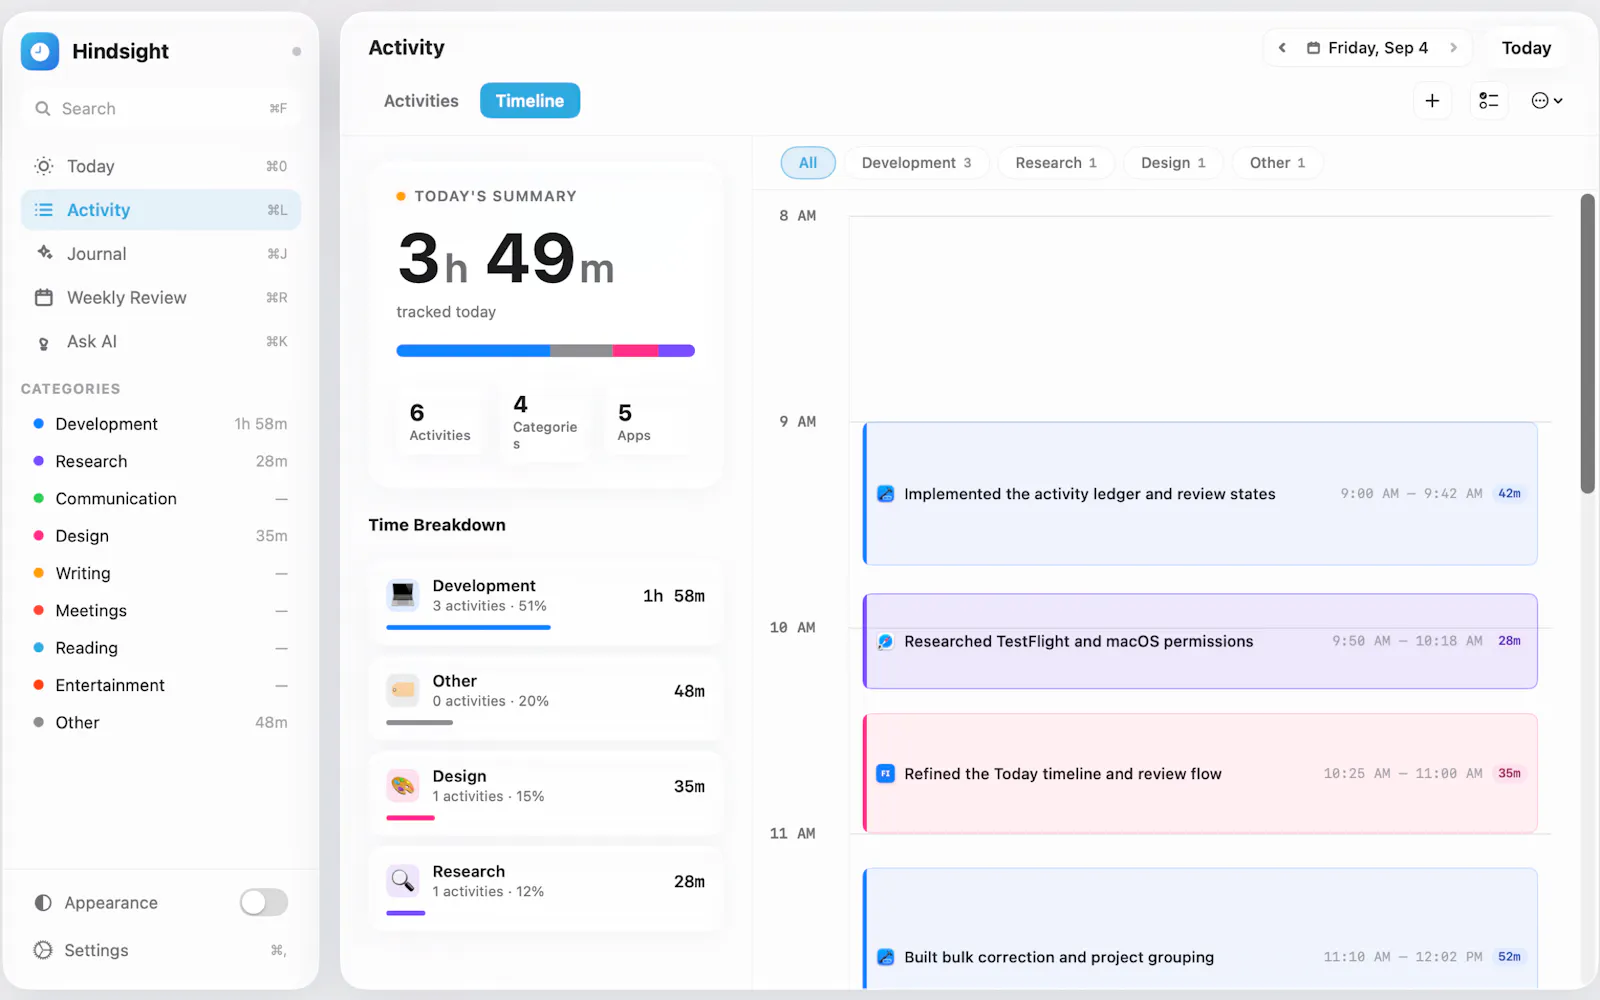1600x1000 pixels.
Task: Click the Hindsight clock app logo
Action: [40, 51]
